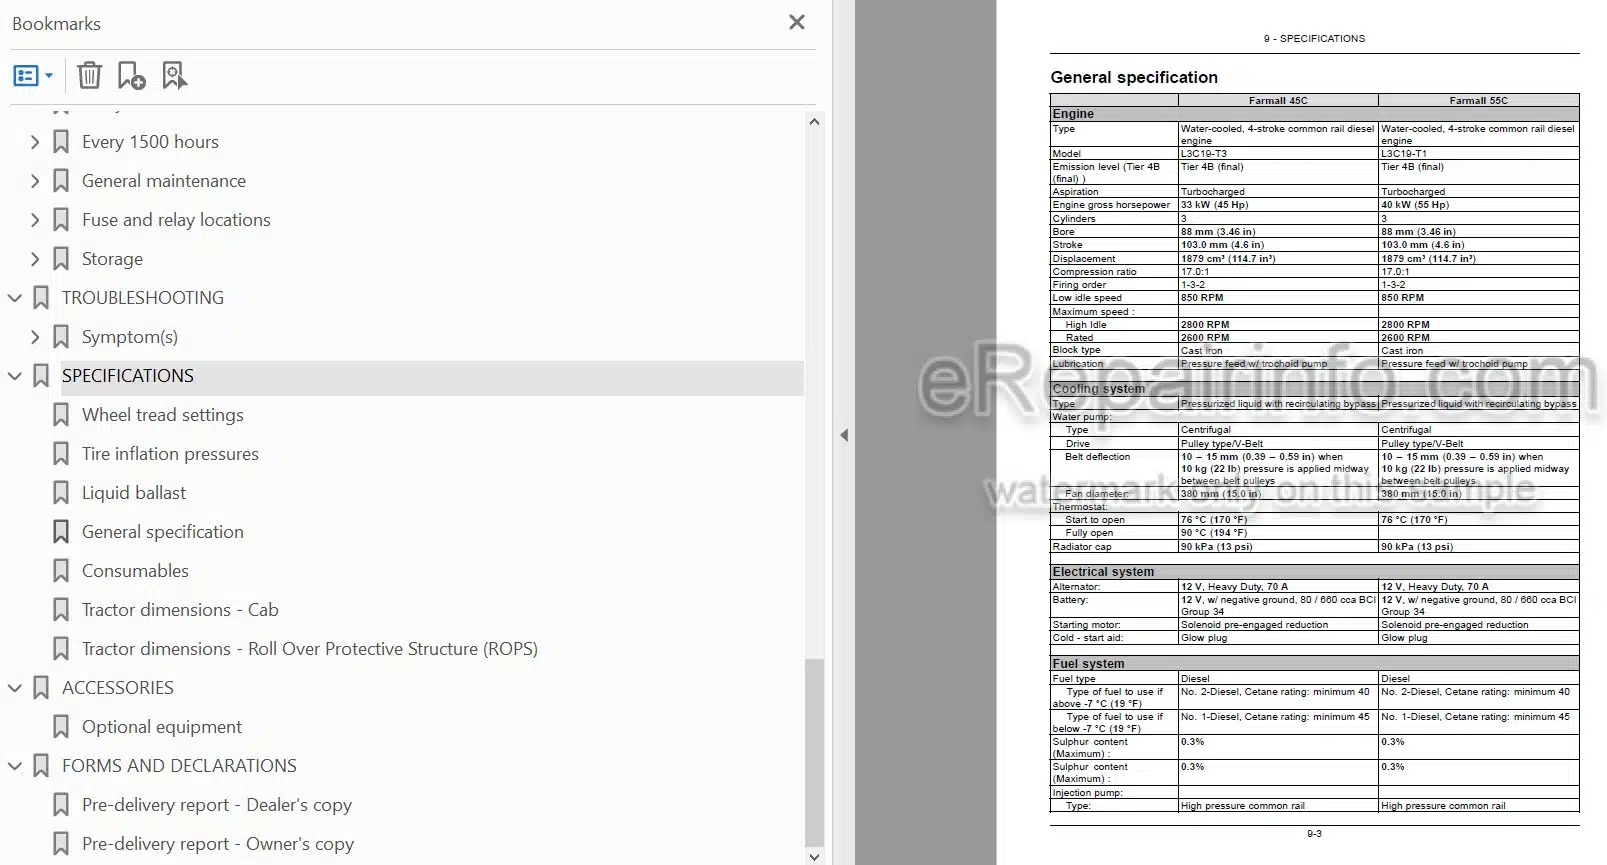Click bookmark icon beside Optional equipment
This screenshot has height=865, width=1607.
click(61, 727)
